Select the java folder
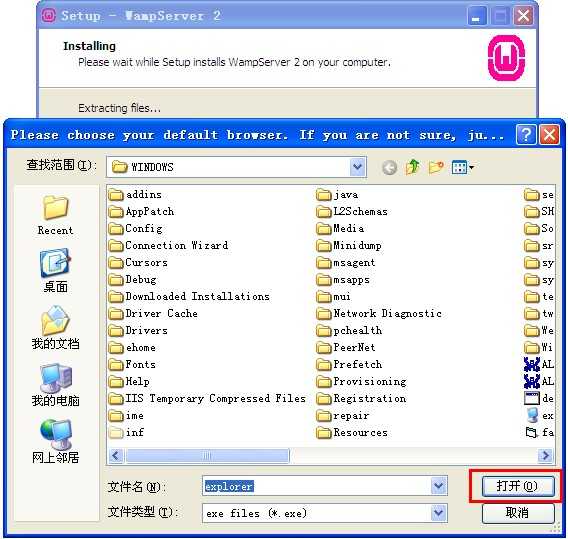The image size is (568, 539). [x=337, y=195]
